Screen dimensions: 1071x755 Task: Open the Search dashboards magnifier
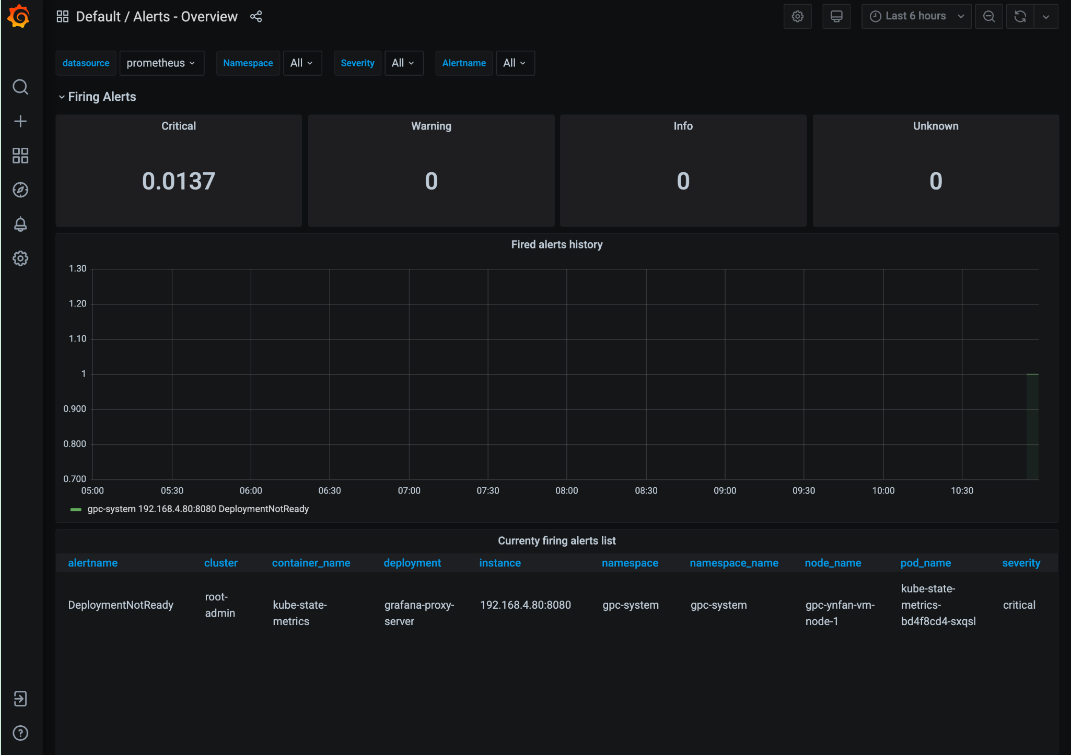tap(20, 87)
